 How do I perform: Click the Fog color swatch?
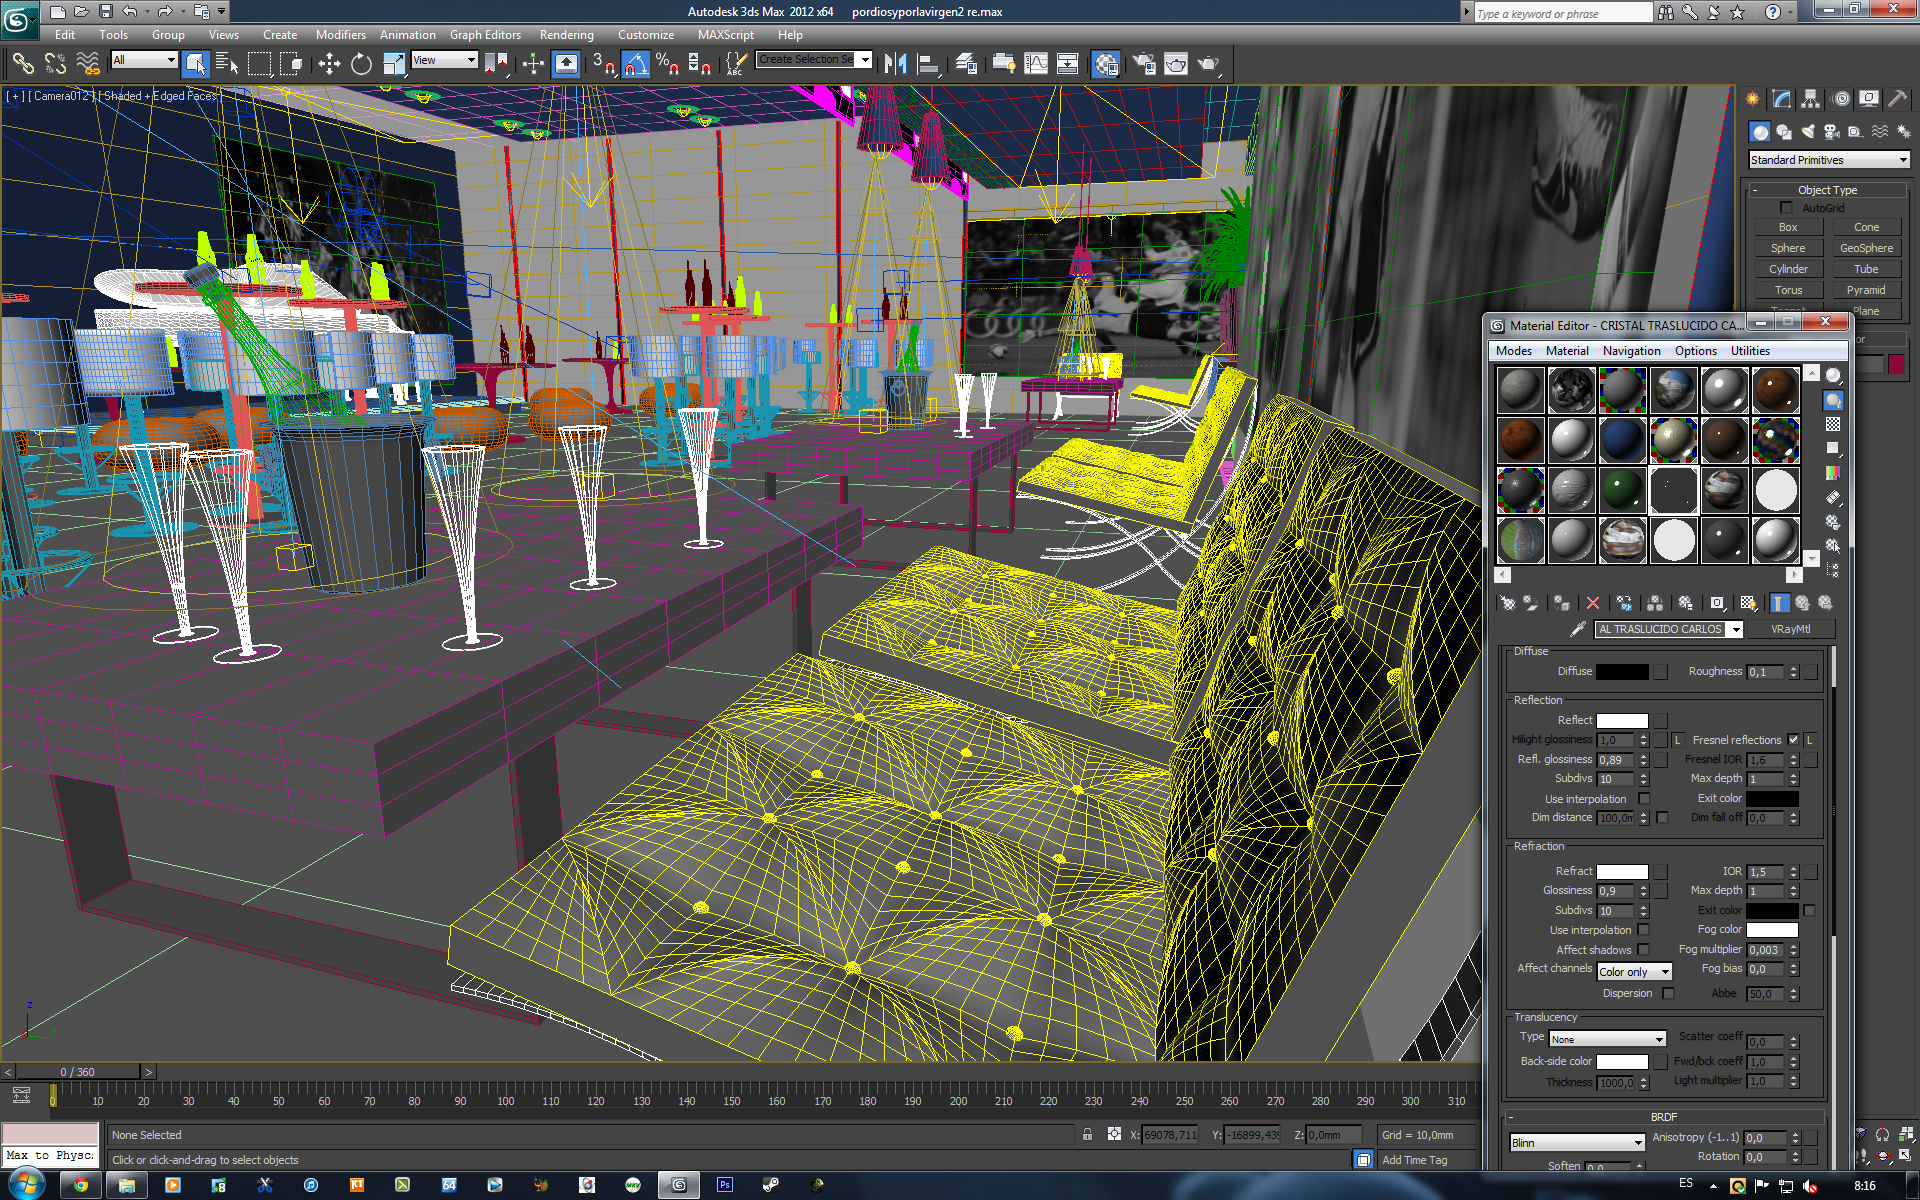pyautogui.click(x=1772, y=930)
